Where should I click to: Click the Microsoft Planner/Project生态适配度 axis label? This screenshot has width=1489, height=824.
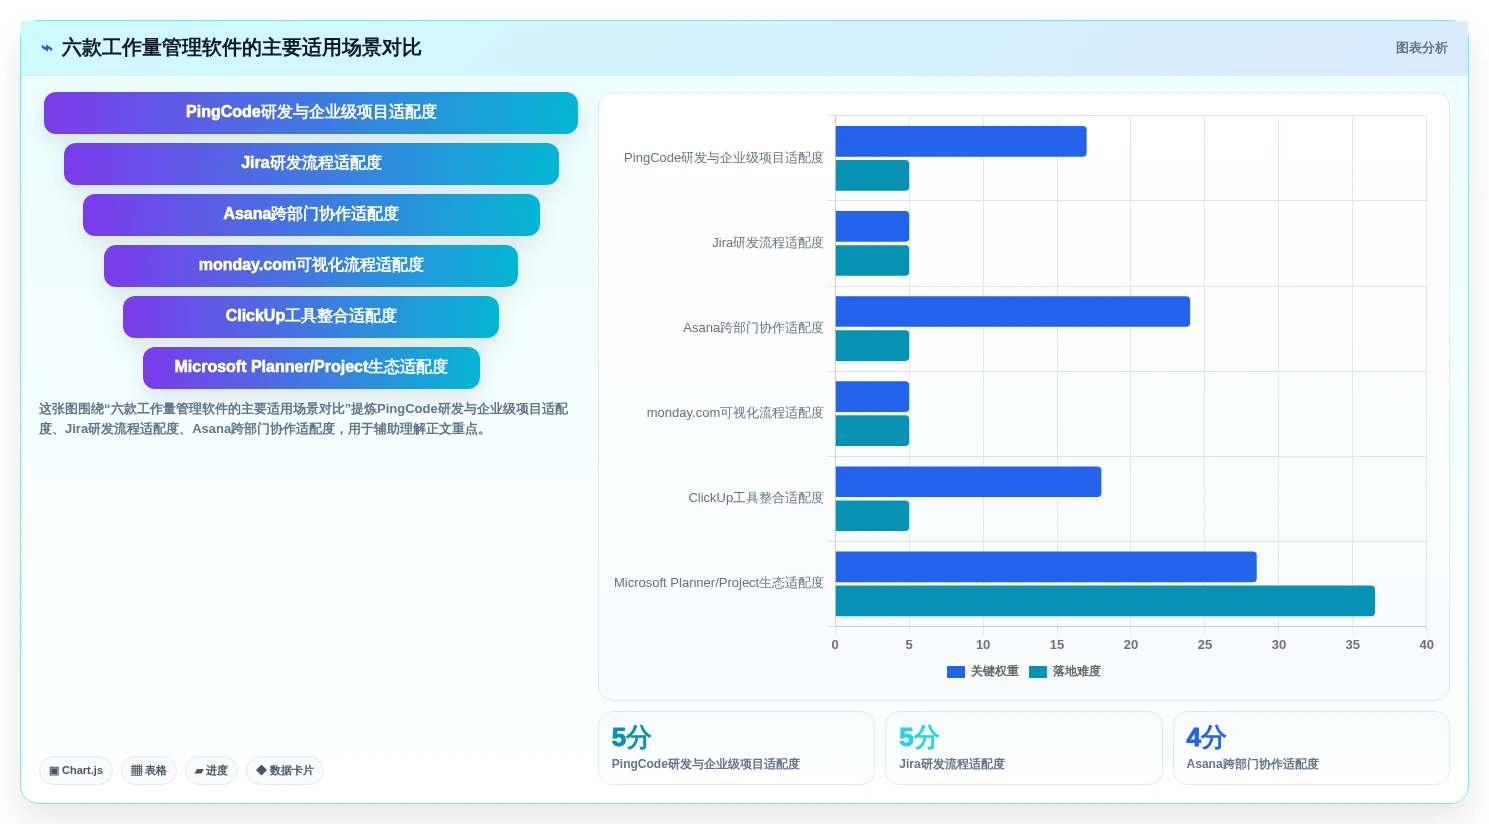coord(719,583)
